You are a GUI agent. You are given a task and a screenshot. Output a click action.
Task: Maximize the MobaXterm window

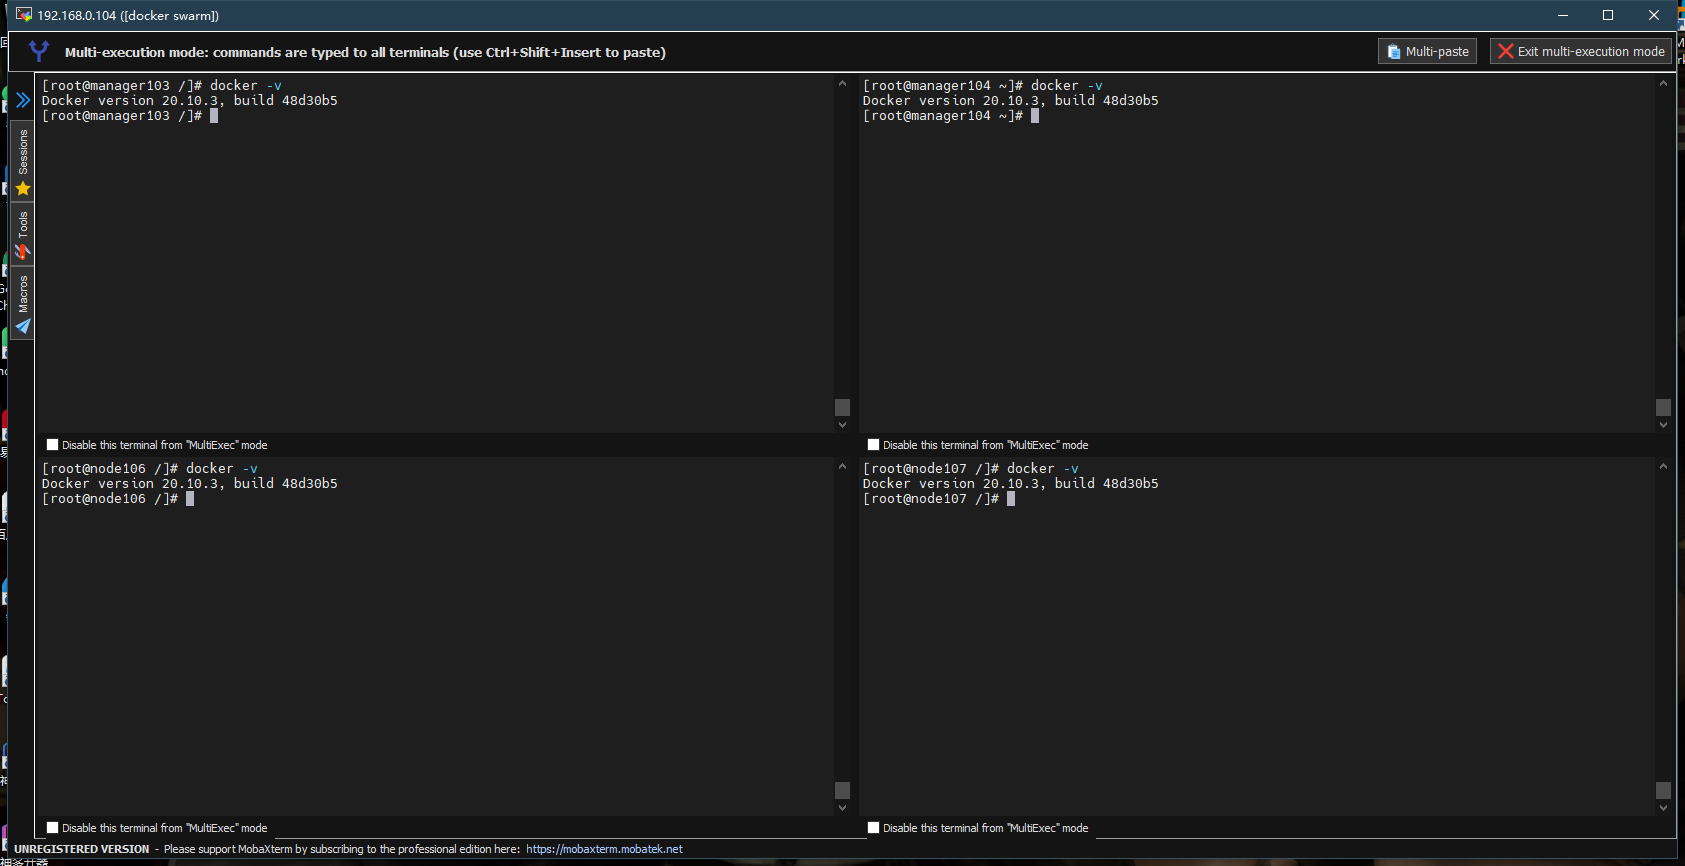[1608, 15]
